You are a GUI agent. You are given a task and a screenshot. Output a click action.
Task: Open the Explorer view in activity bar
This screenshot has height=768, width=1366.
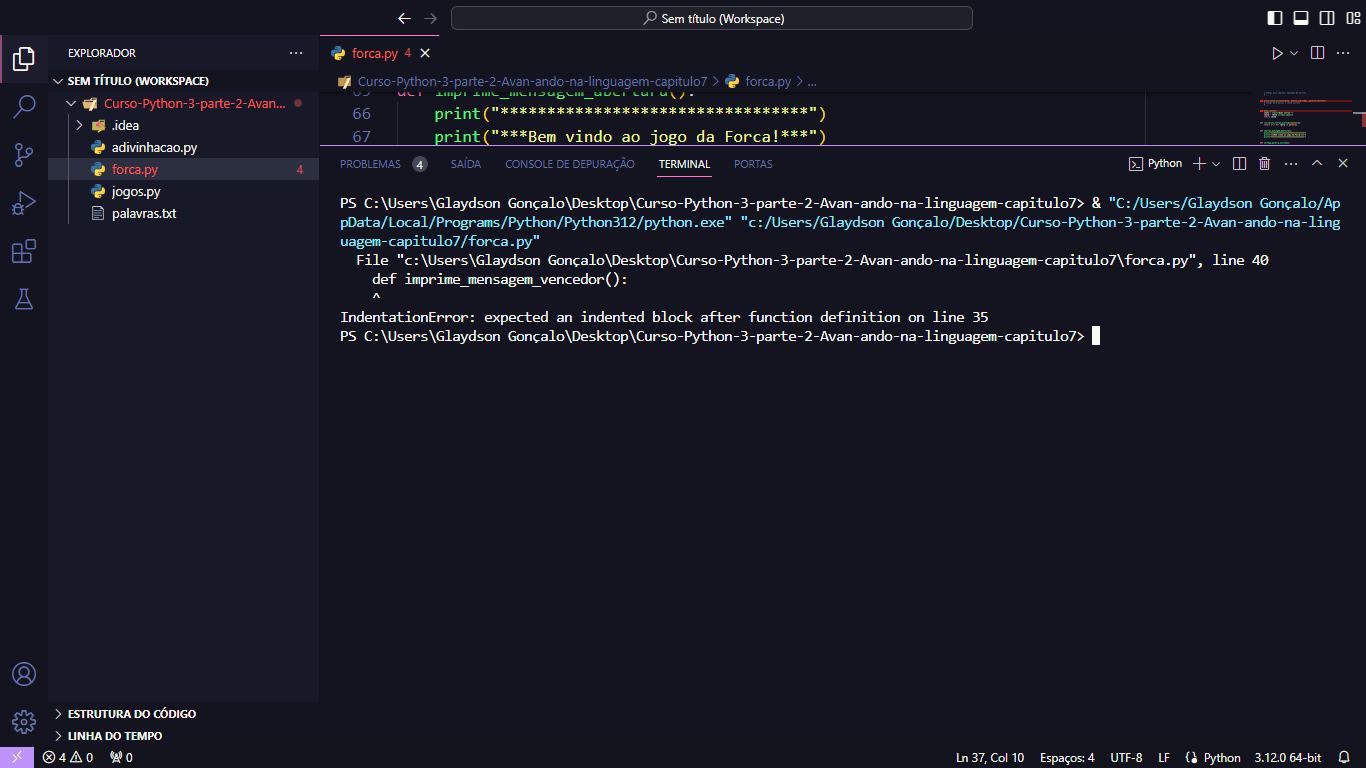click(x=24, y=59)
